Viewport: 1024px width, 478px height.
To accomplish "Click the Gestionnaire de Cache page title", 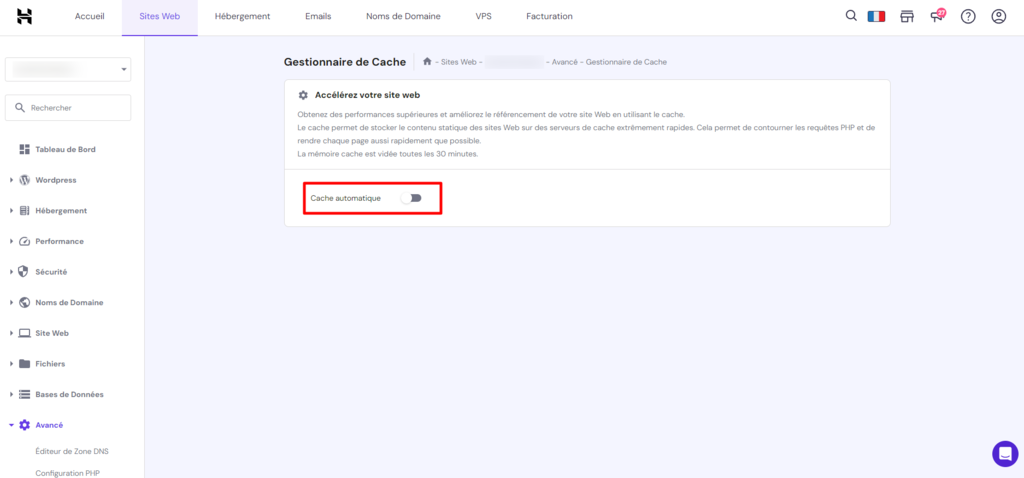I will [x=345, y=62].
